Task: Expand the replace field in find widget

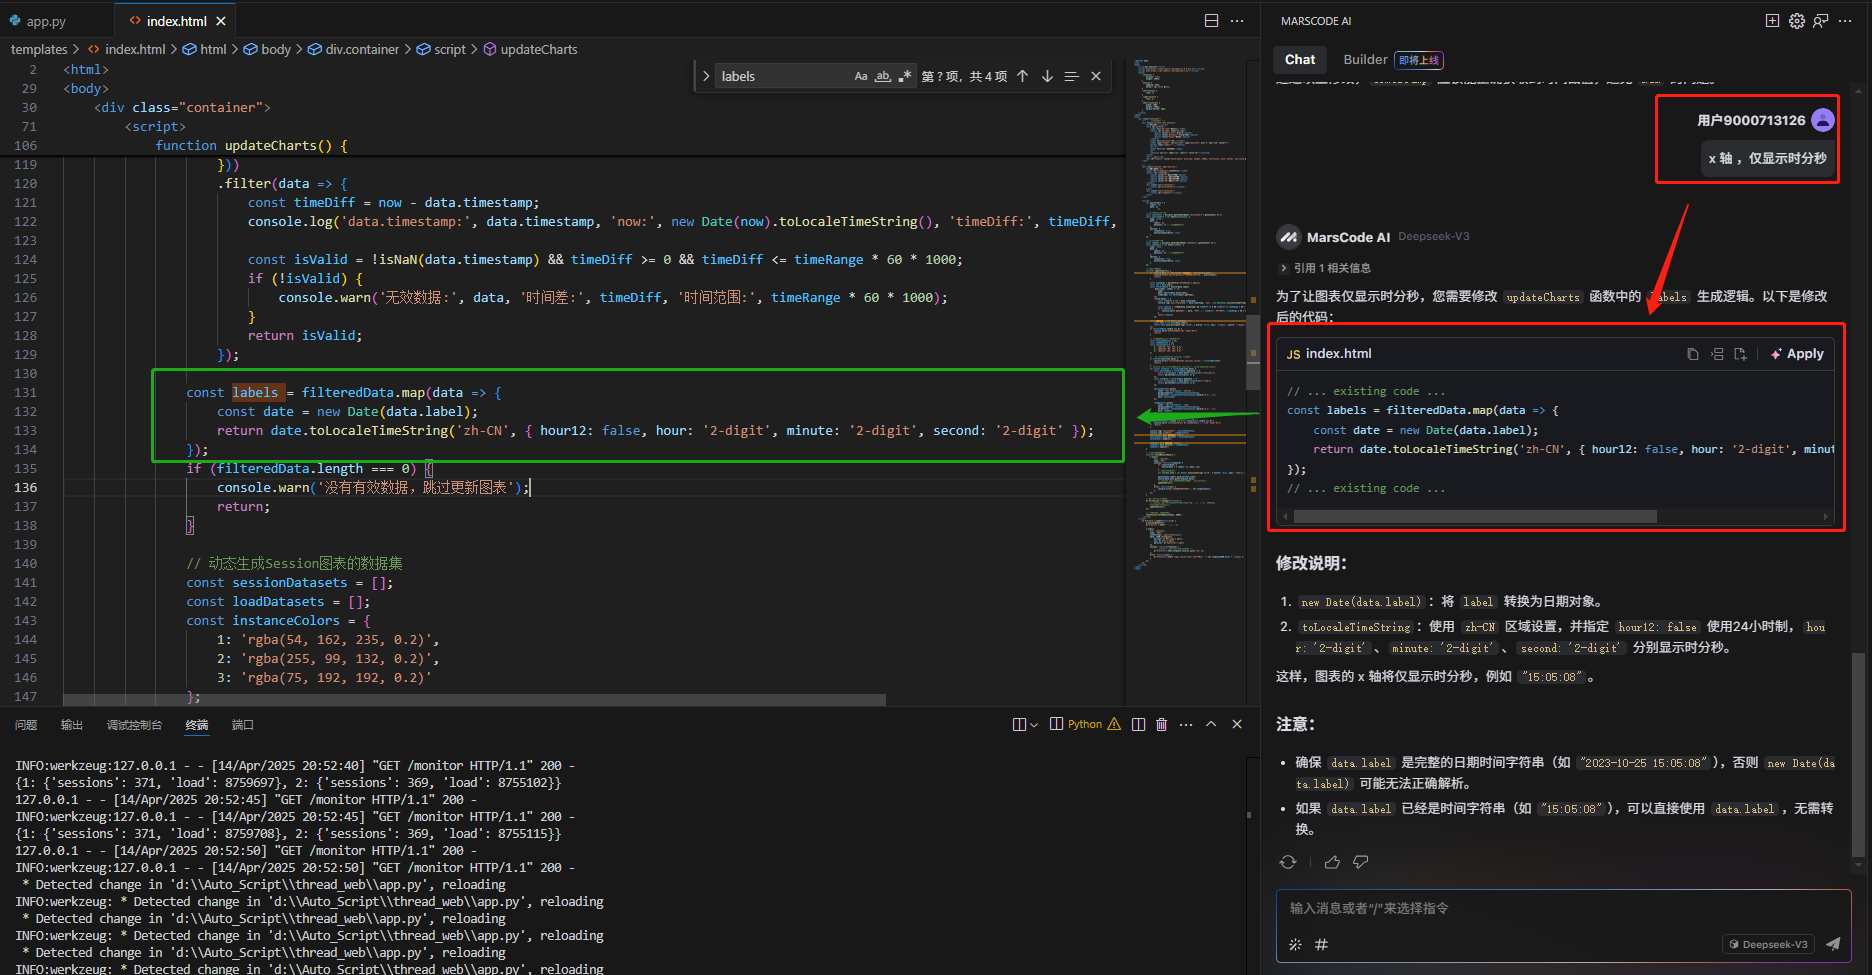Action: tap(706, 76)
